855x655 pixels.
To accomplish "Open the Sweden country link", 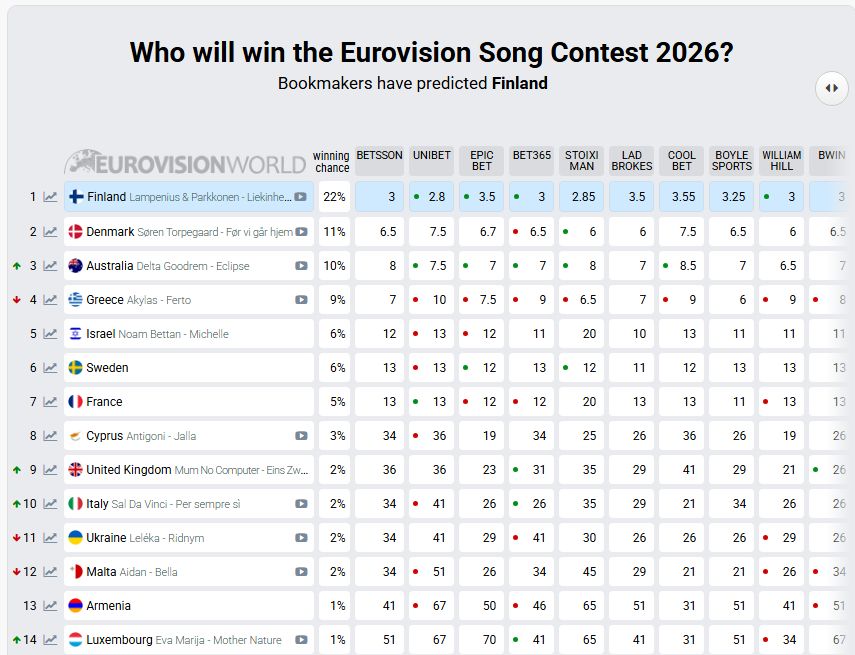I will pyautogui.click(x=107, y=368).
